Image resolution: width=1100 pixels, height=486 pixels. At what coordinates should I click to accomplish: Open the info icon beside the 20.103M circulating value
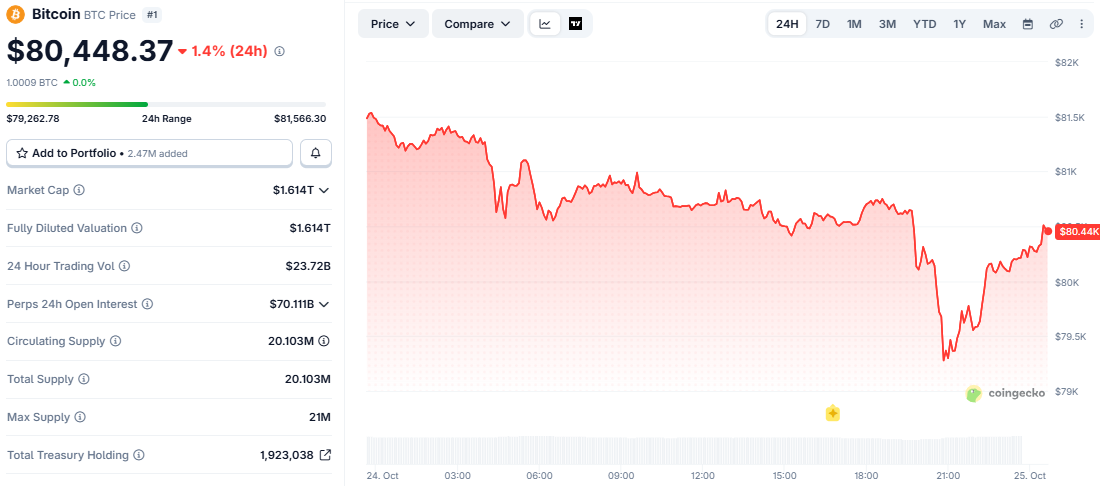pyautogui.click(x=324, y=341)
